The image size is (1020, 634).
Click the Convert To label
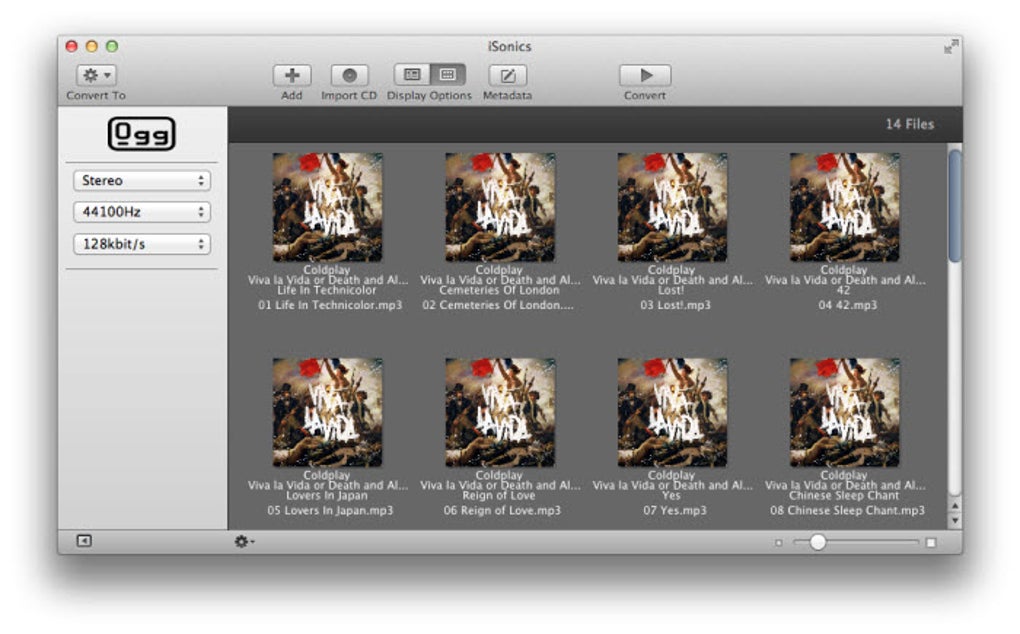click(96, 96)
